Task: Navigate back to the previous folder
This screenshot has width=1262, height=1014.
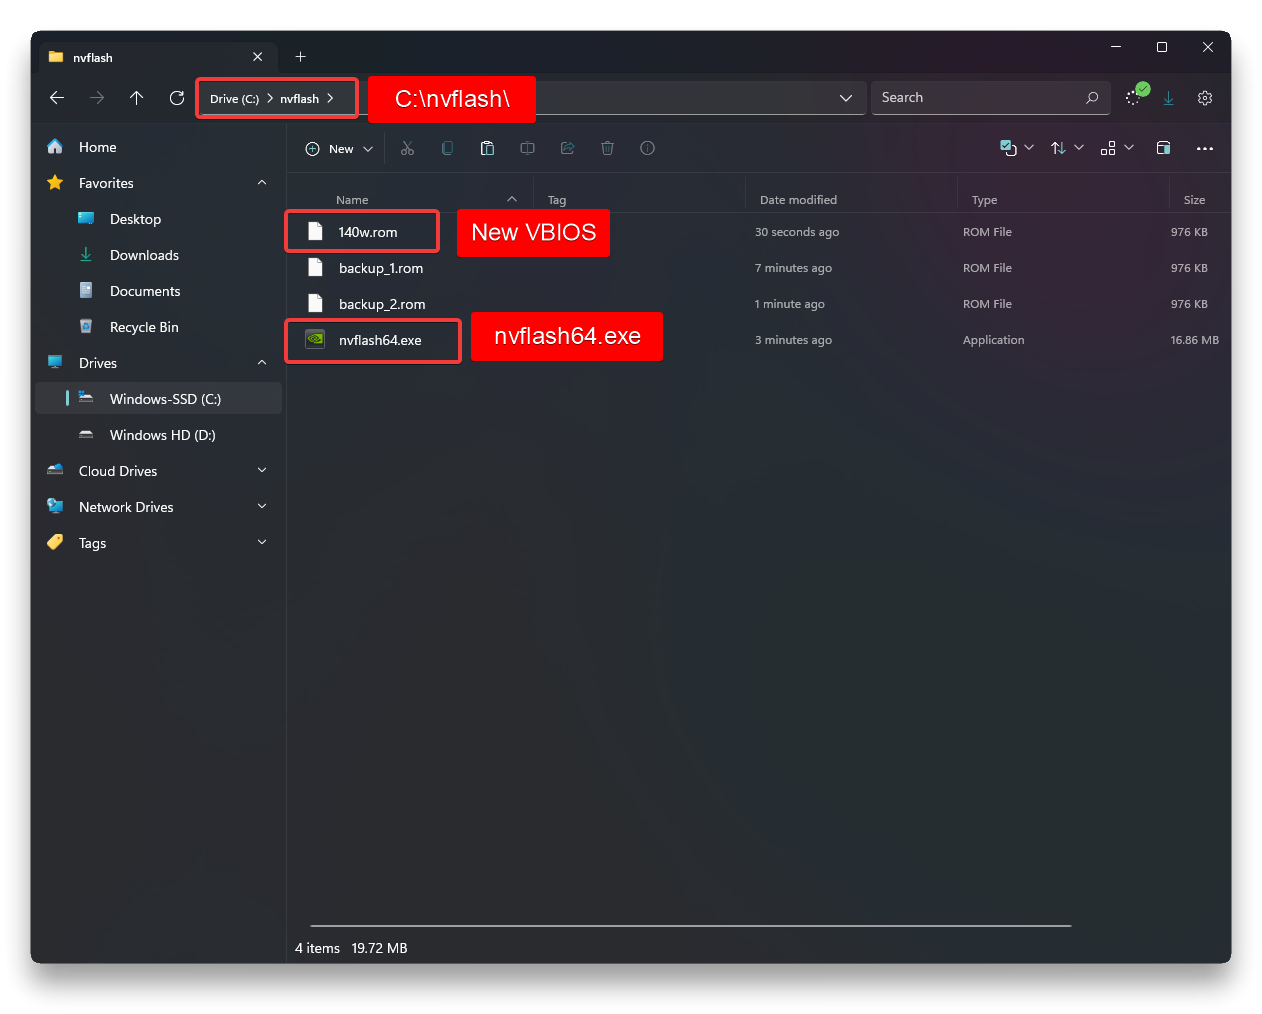Action: click(x=57, y=98)
